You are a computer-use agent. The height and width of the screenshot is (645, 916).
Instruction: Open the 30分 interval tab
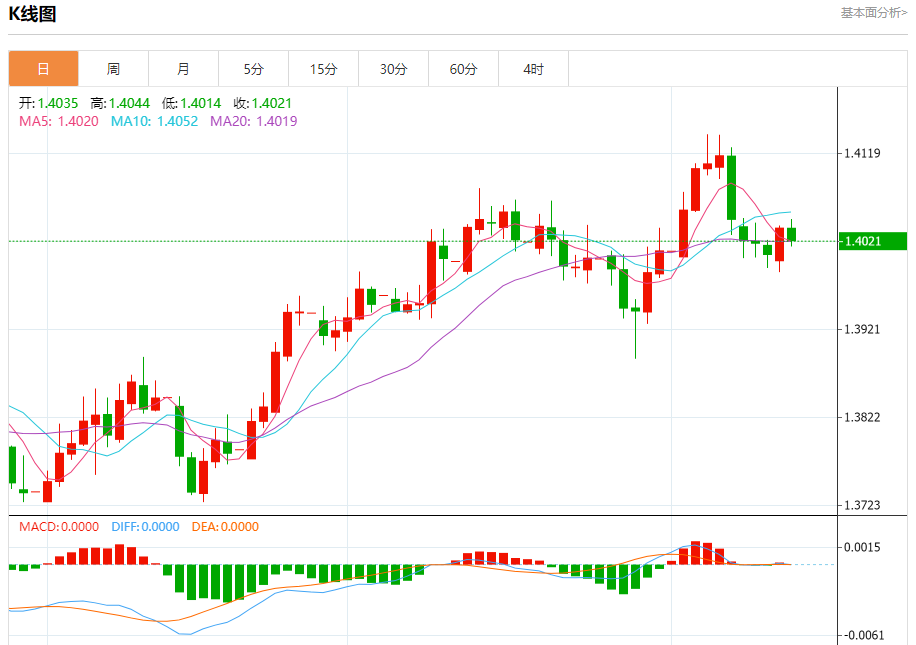pos(394,69)
